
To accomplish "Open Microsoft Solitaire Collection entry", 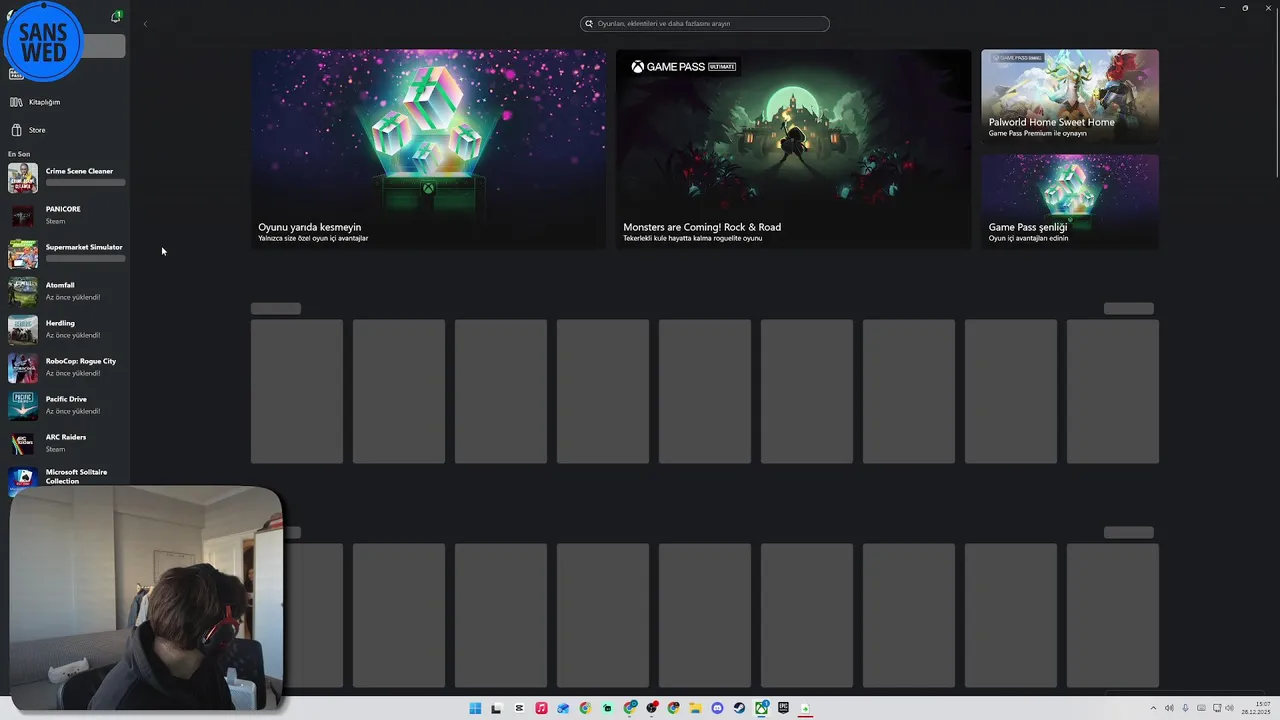I will tap(66, 477).
